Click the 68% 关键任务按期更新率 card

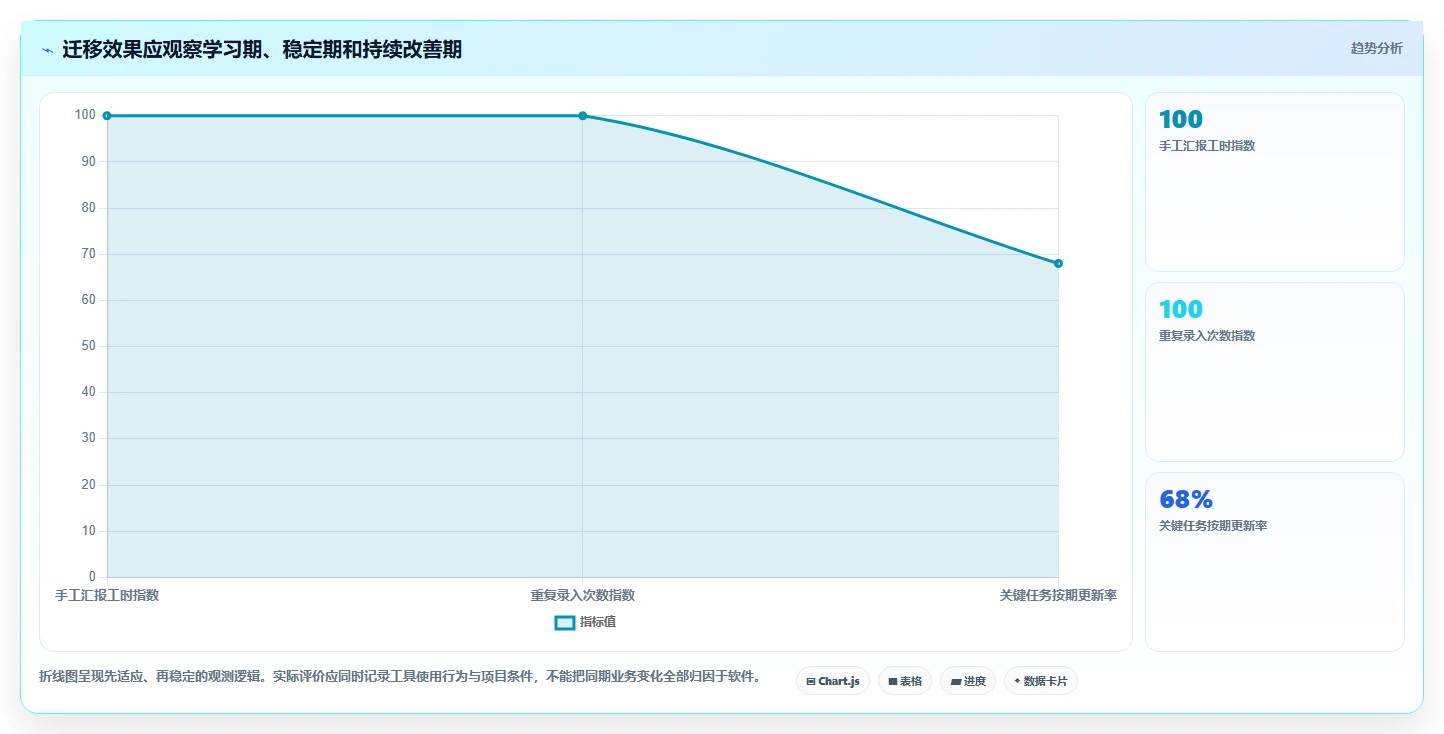pos(1275,562)
